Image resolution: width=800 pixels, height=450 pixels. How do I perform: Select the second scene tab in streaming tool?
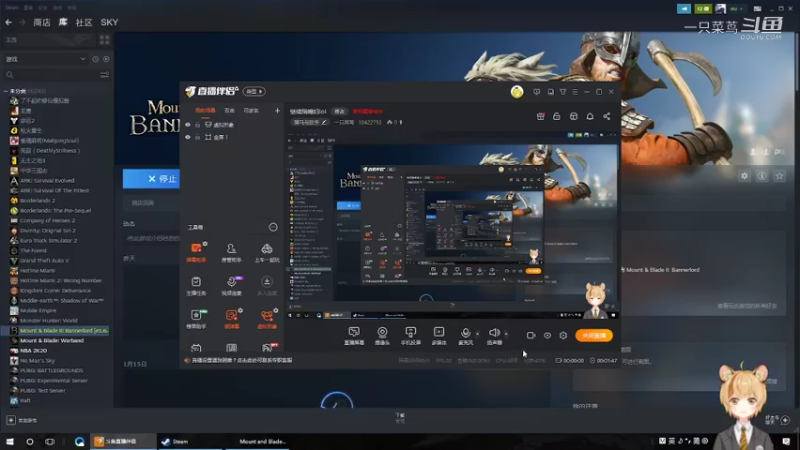[230, 110]
